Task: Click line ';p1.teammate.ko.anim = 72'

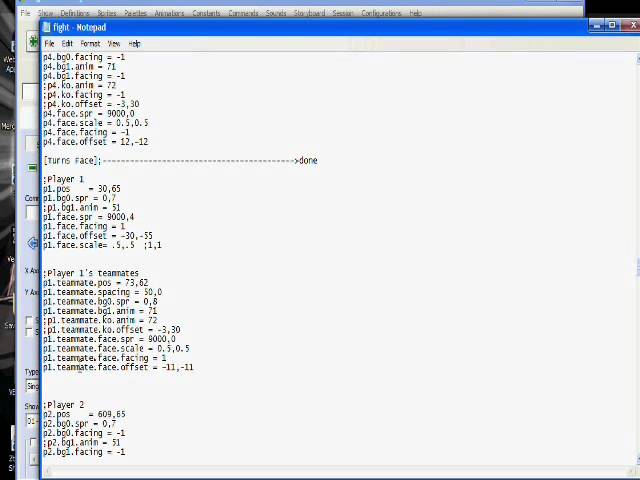Action: [100, 320]
